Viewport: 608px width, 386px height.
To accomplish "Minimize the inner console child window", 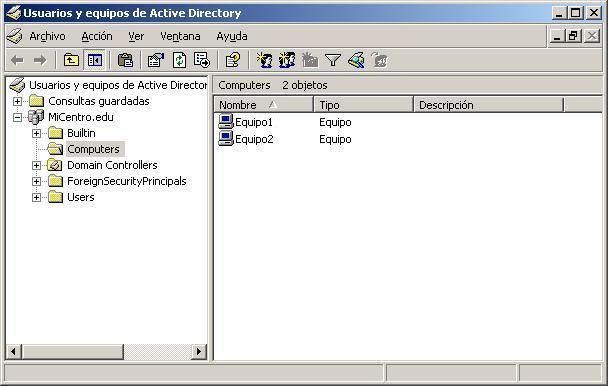I will (557, 36).
